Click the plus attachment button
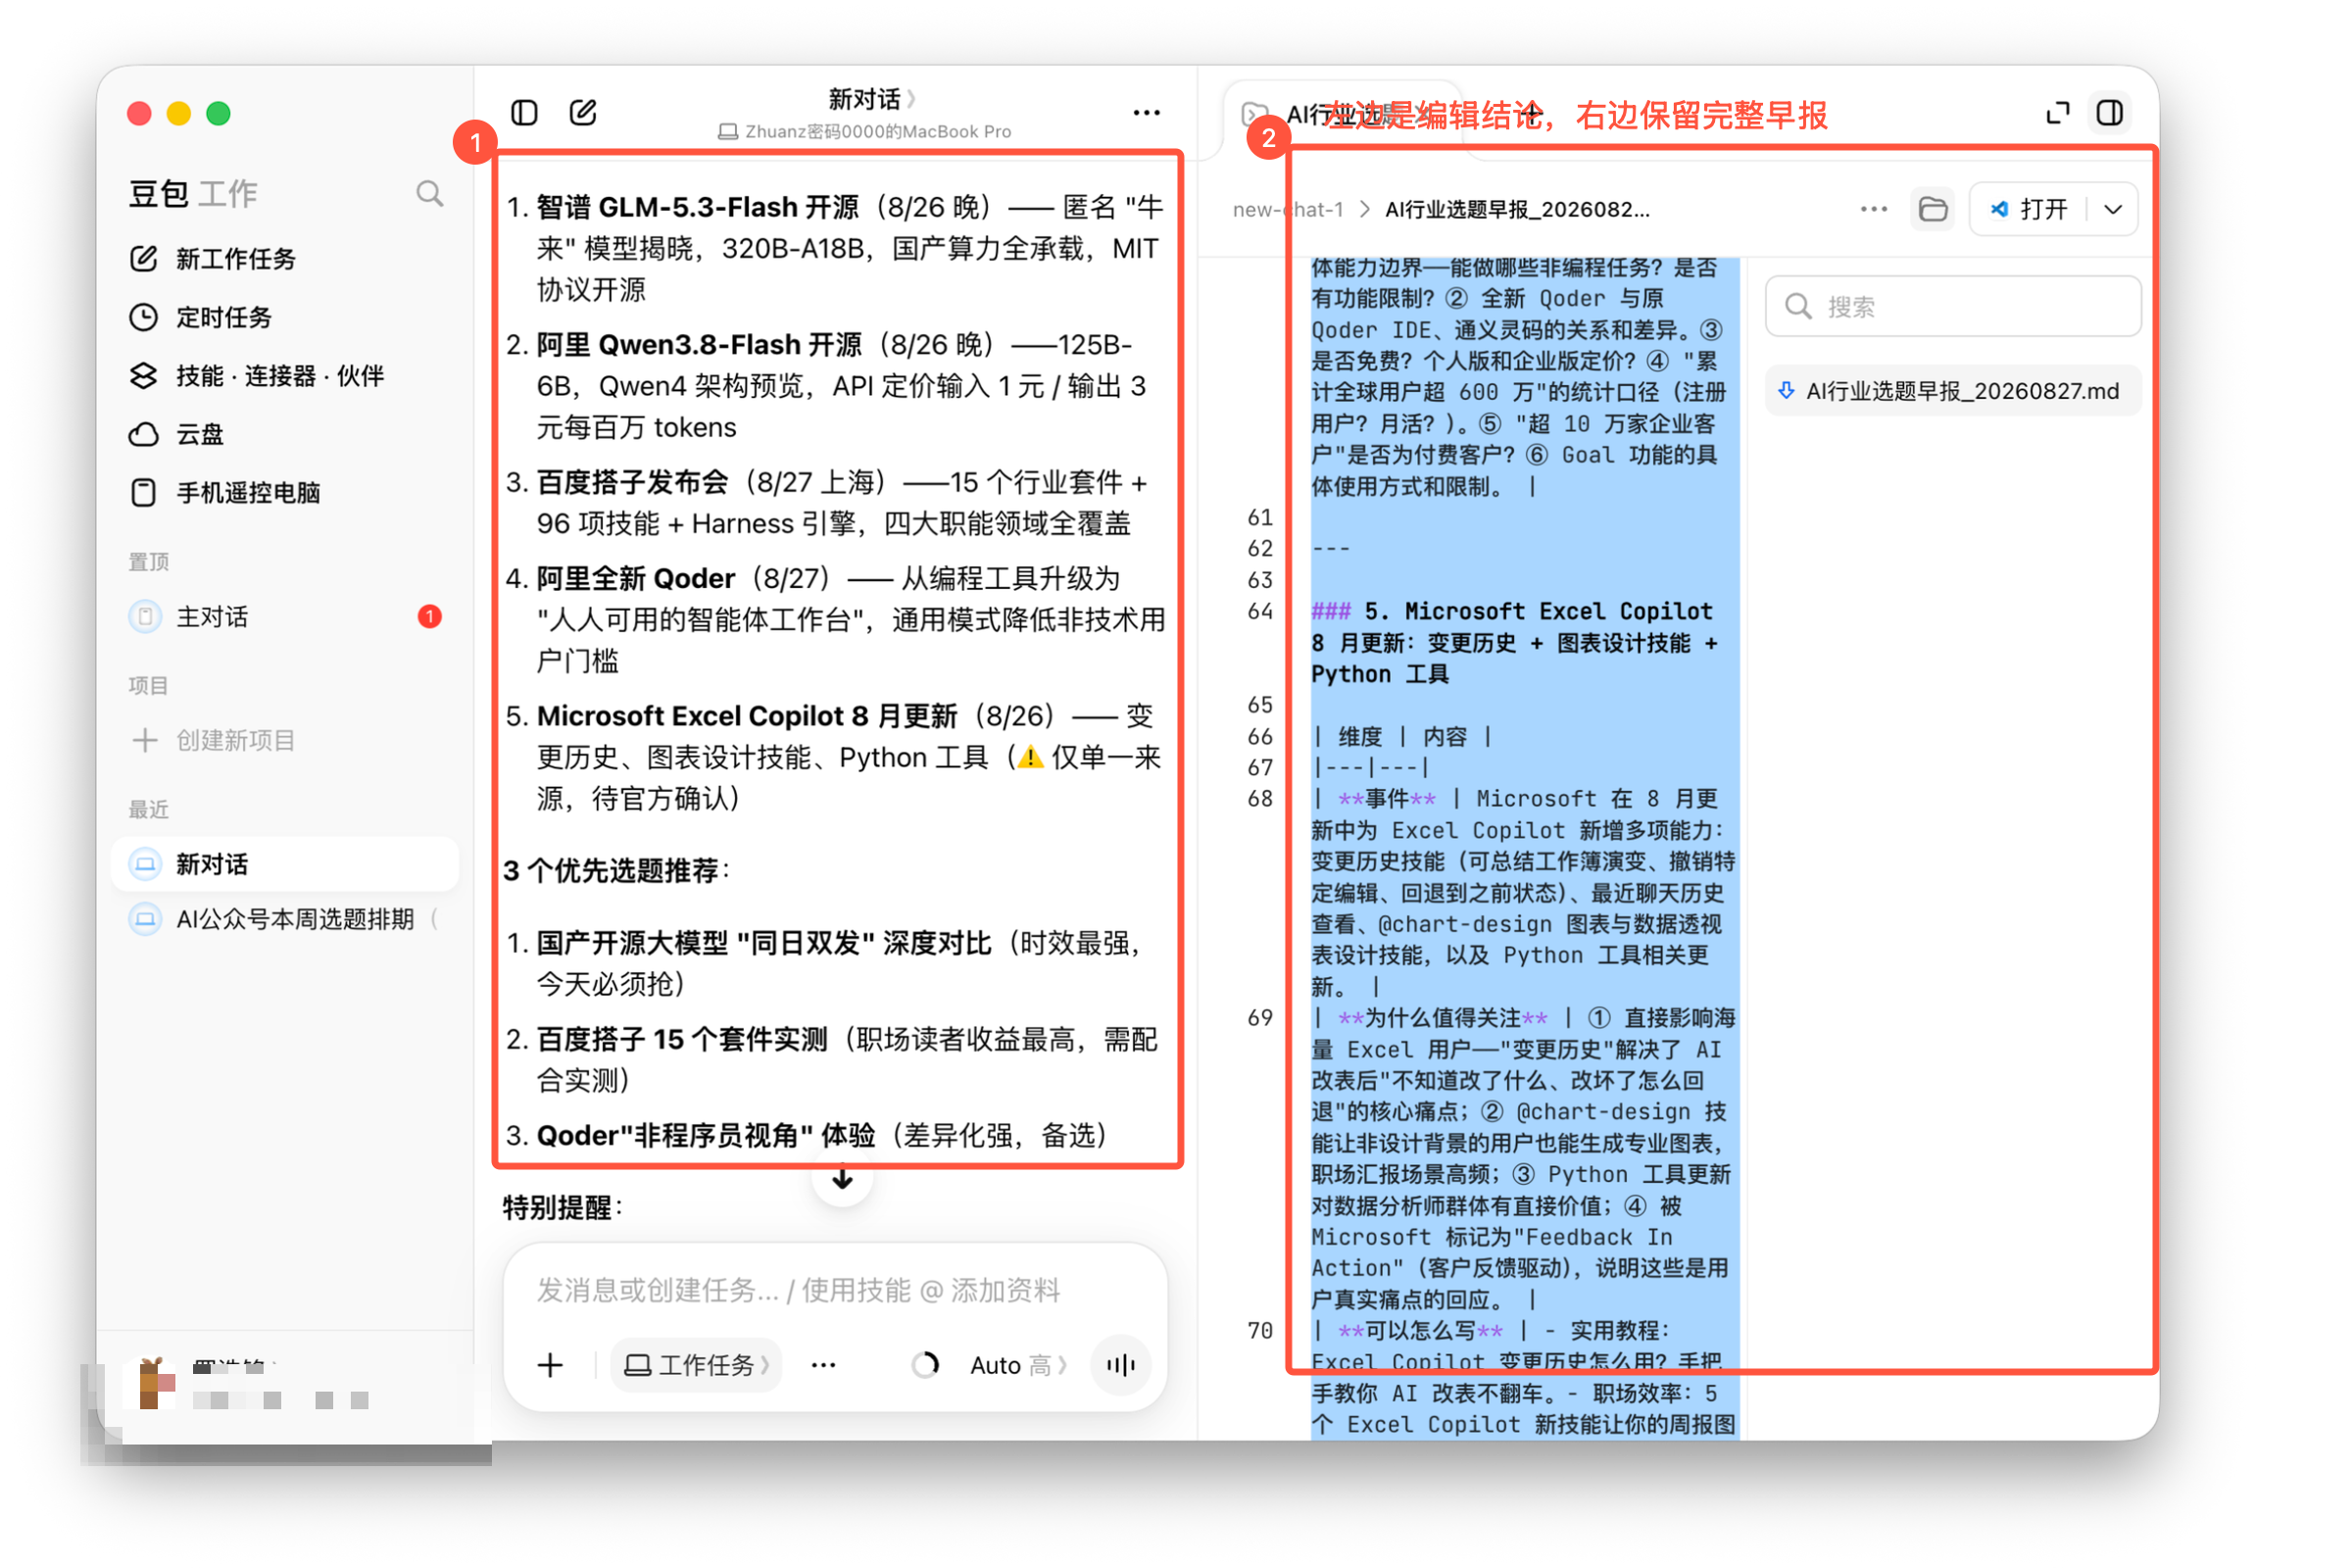This screenshot has width=2352, height=1568. tap(551, 1366)
